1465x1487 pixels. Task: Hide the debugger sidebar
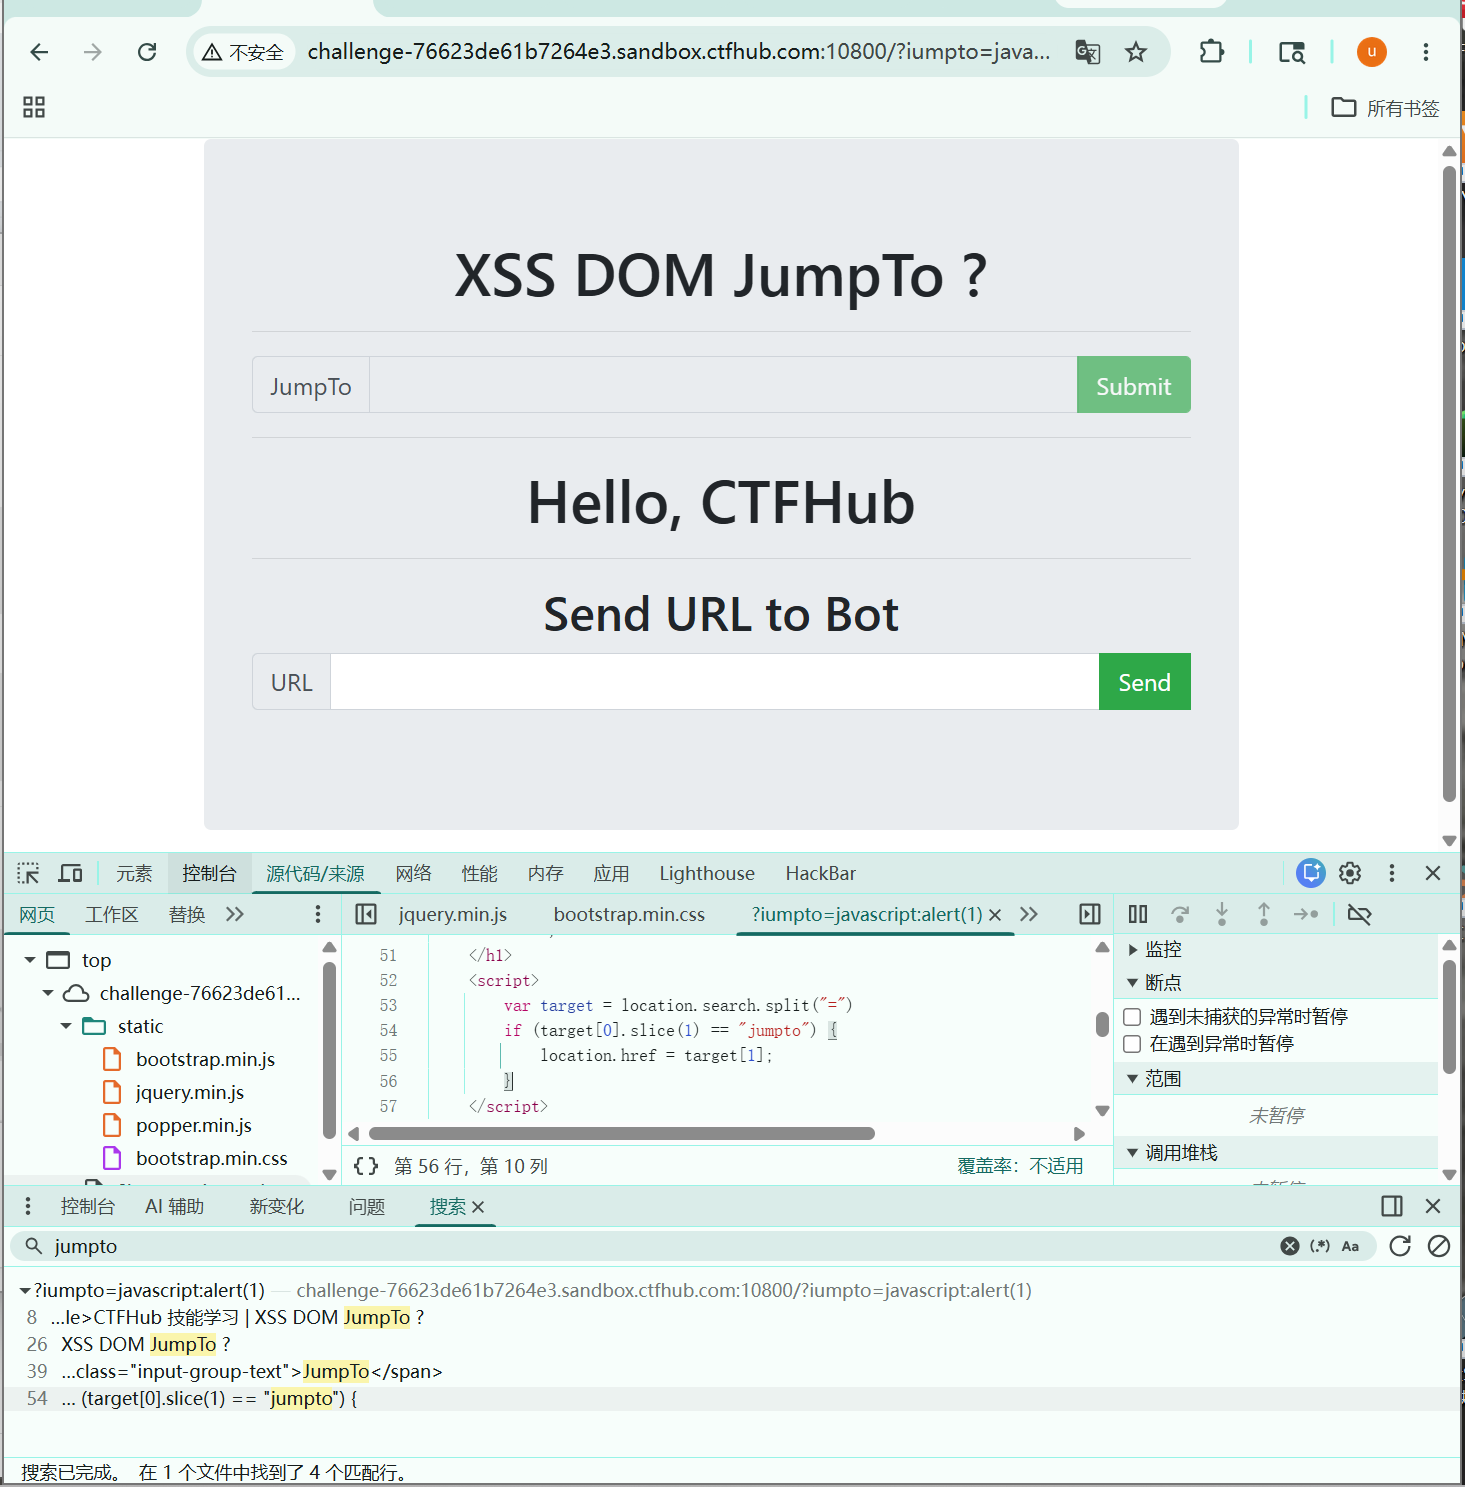click(x=1090, y=914)
